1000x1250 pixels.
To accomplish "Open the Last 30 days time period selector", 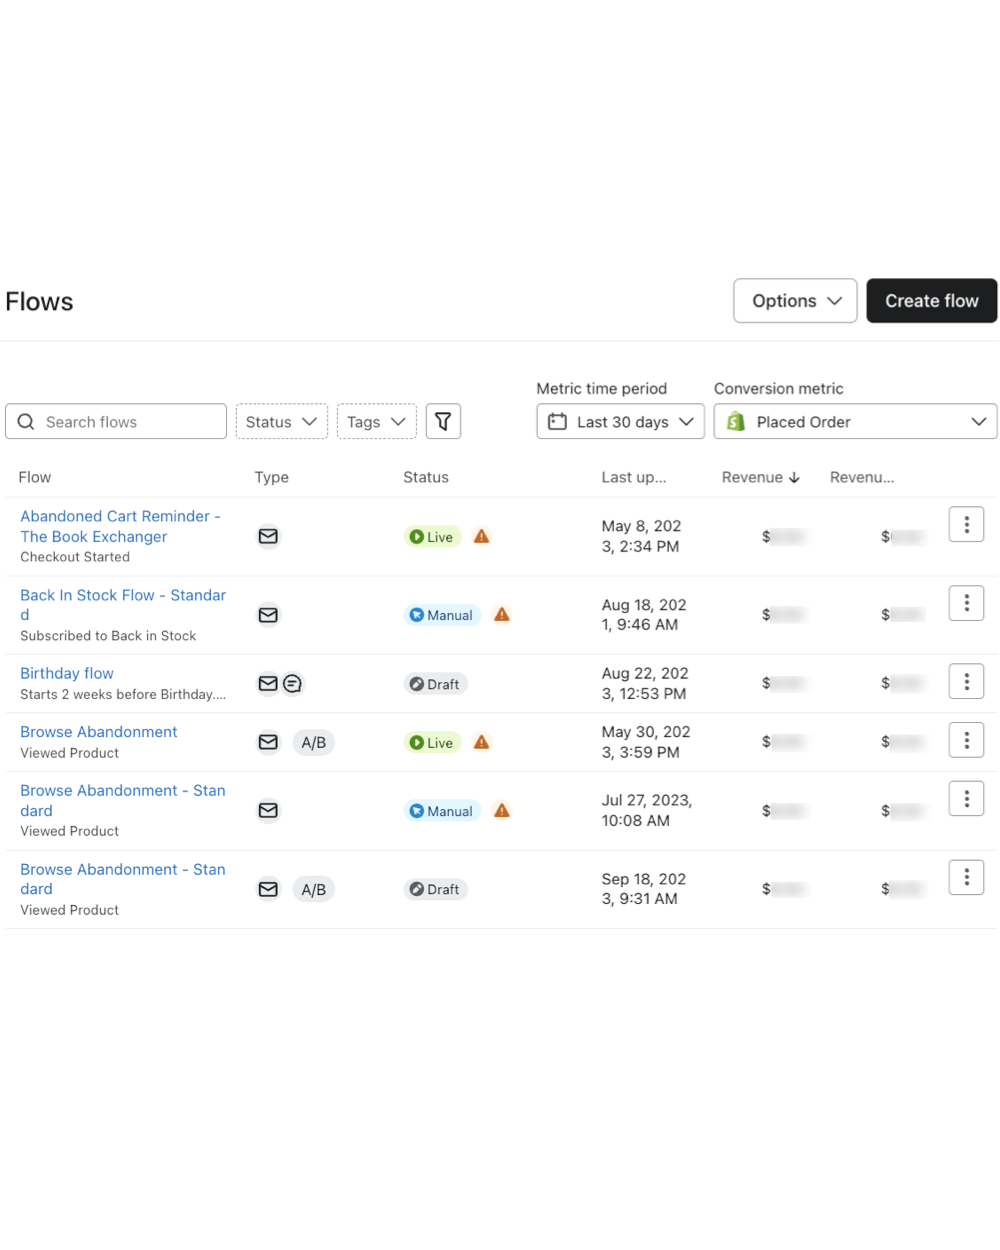I will 620,421.
